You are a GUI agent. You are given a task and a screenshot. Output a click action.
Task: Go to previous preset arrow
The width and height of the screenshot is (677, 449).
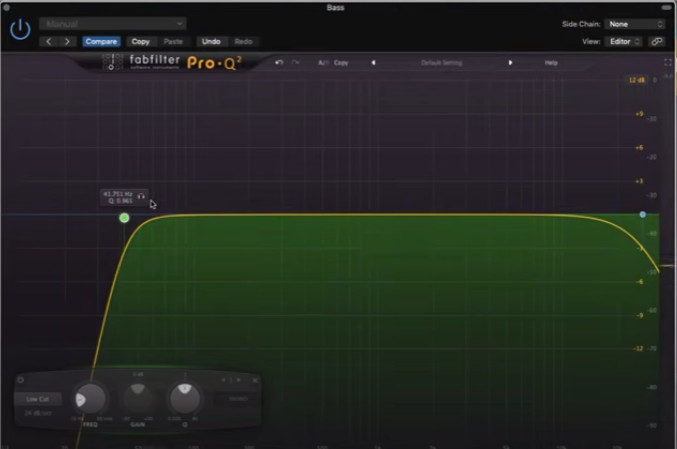pos(49,41)
